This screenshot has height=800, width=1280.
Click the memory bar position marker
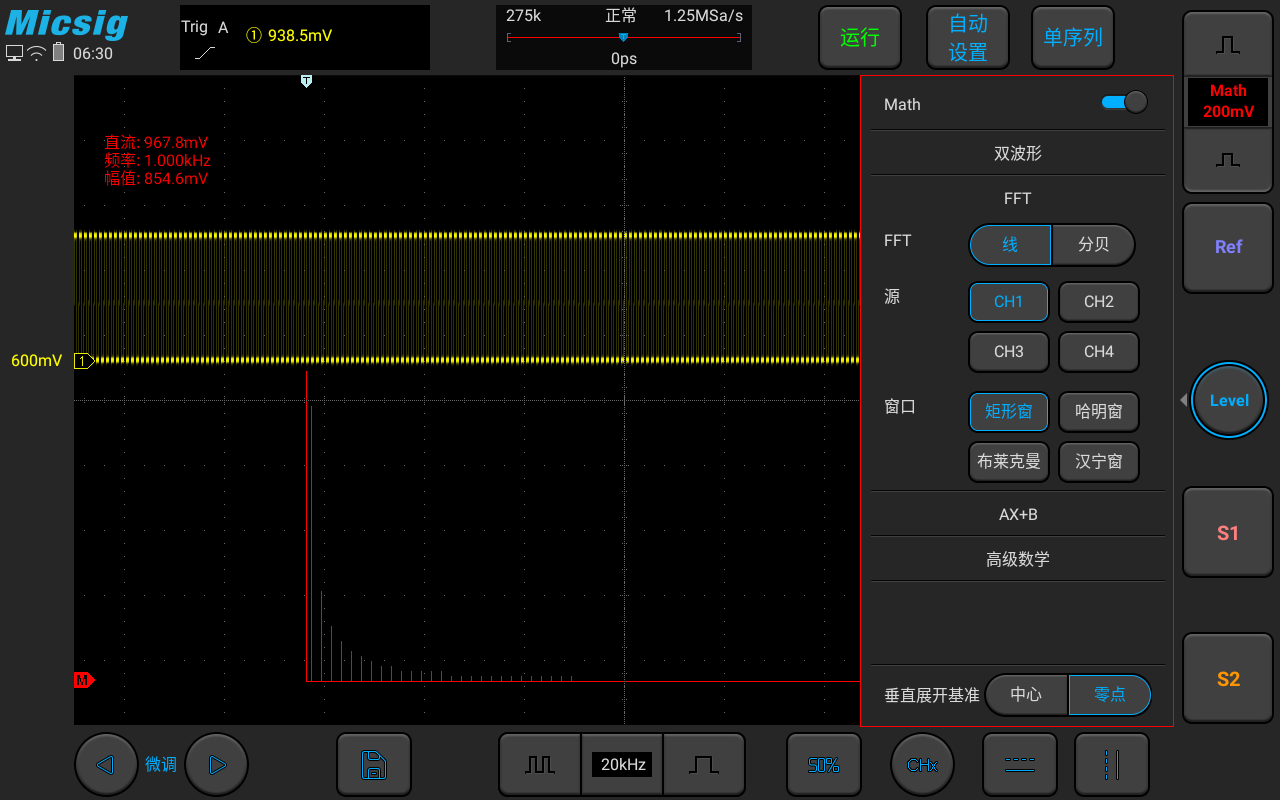coord(623,38)
